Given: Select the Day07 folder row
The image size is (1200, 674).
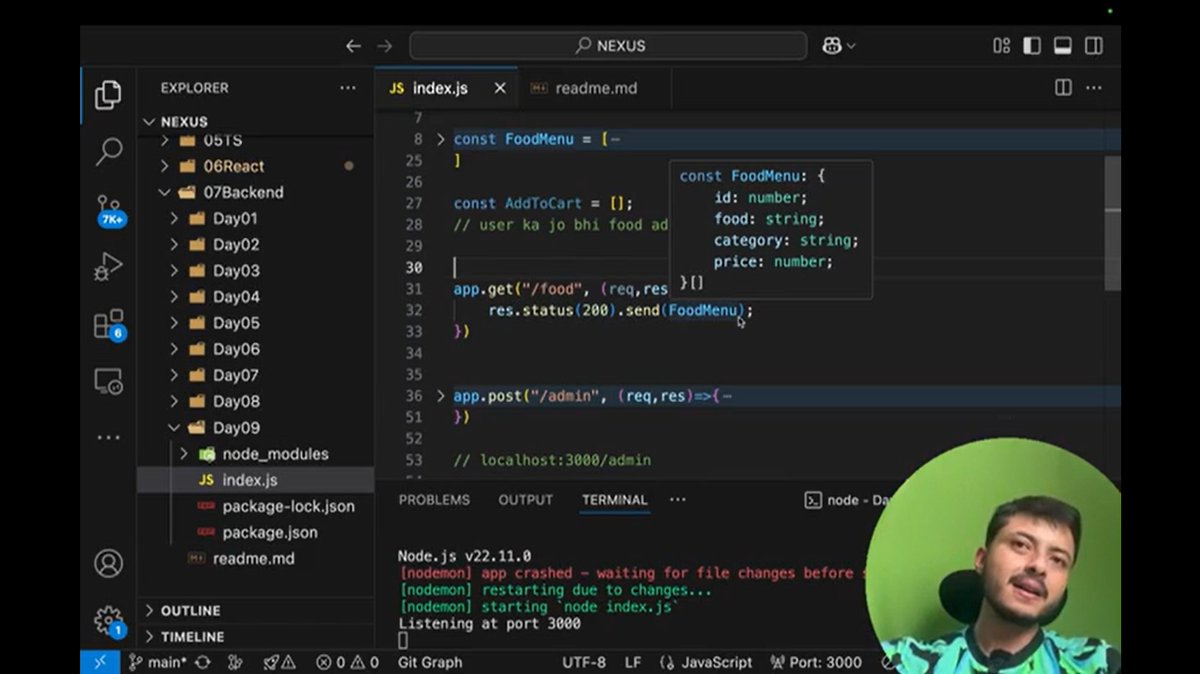Looking at the screenshot, I should click(255, 375).
